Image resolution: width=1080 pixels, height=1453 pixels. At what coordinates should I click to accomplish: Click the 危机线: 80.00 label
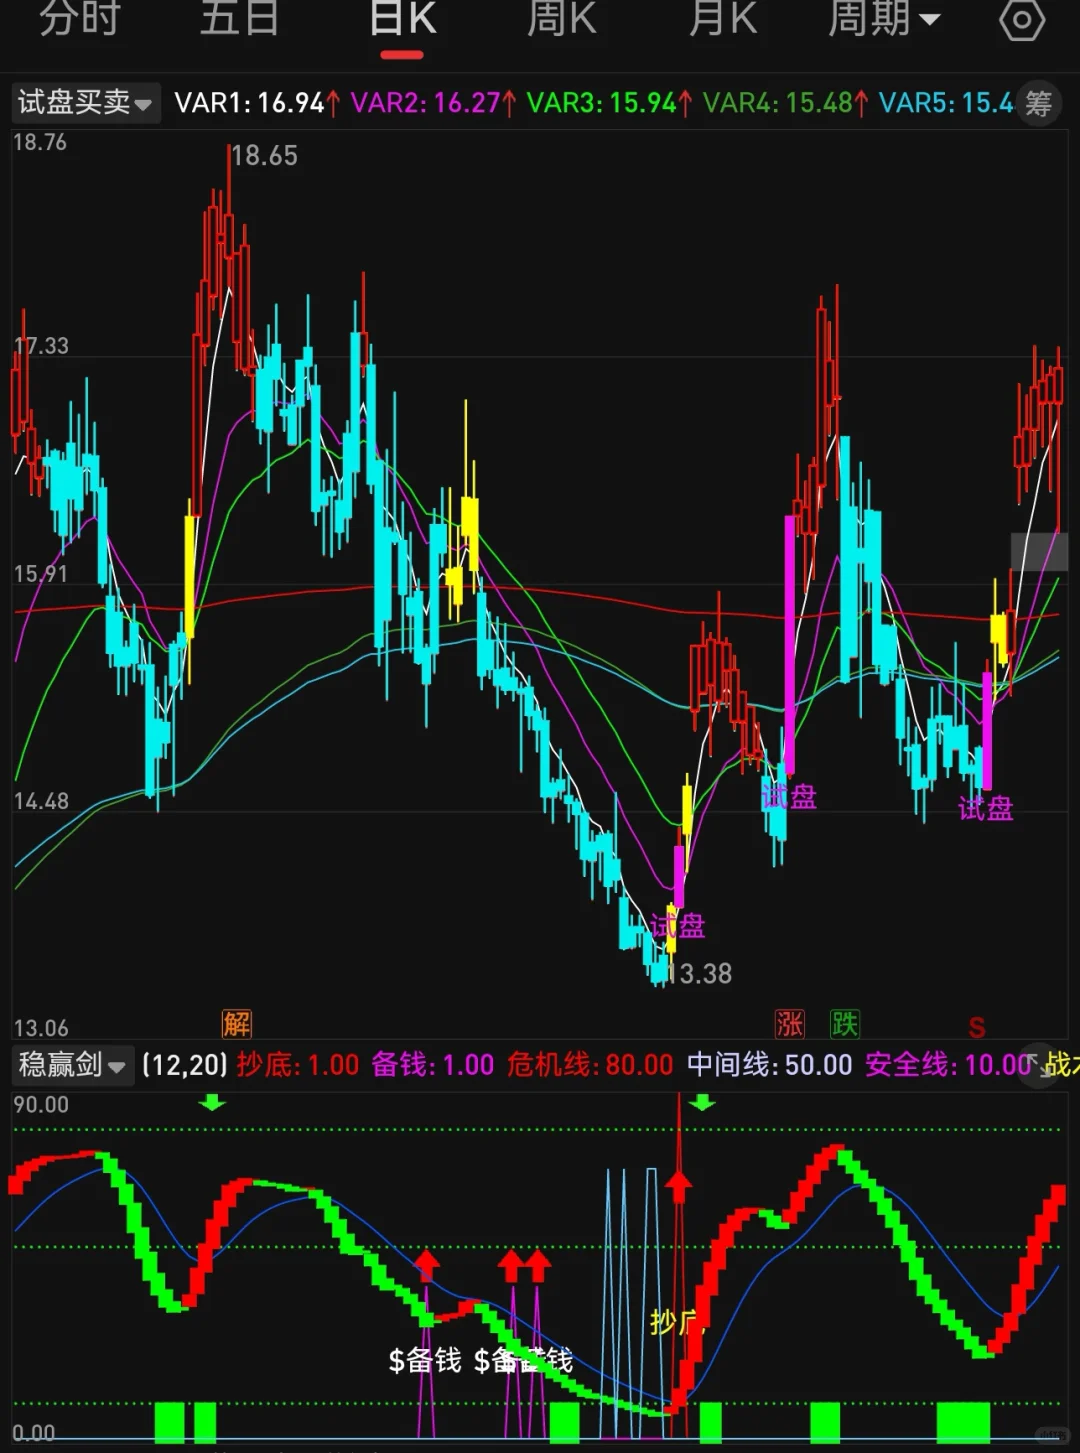tap(590, 1065)
